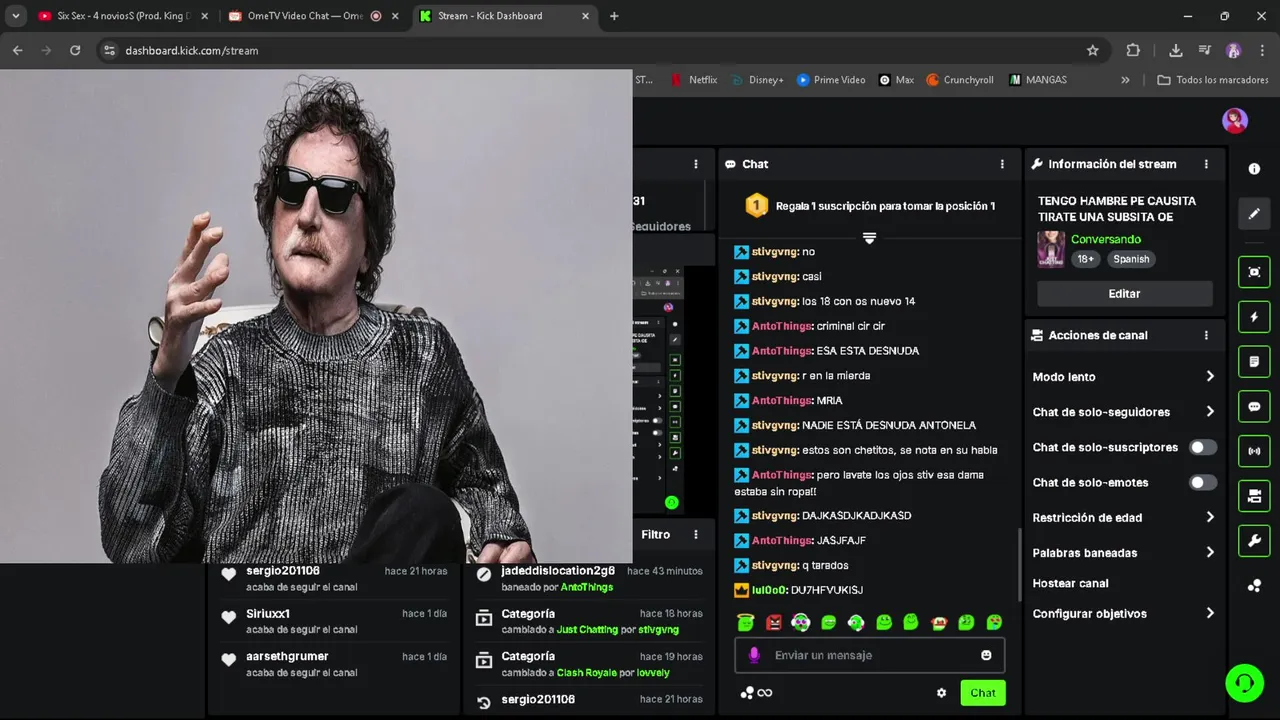The image size is (1280, 720).
Task: Click the purple microphone icon in chat box
Action: click(x=754, y=655)
